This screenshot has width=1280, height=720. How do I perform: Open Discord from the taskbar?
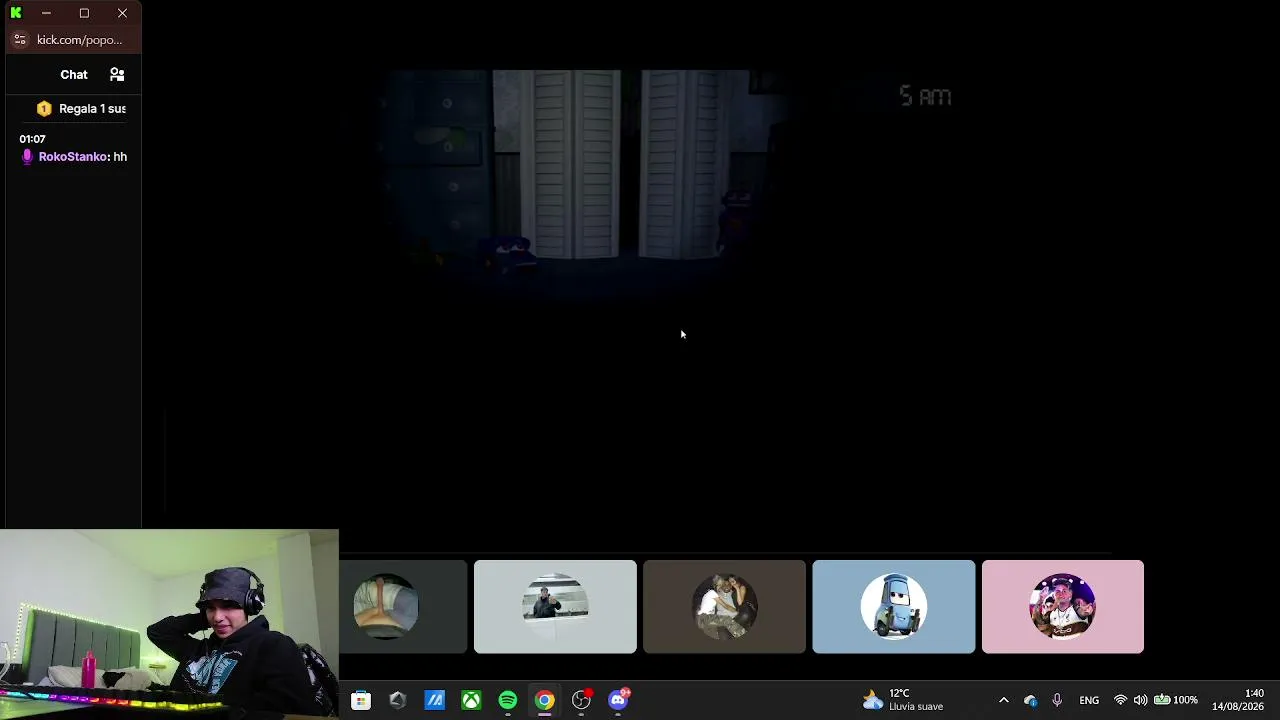coord(618,700)
